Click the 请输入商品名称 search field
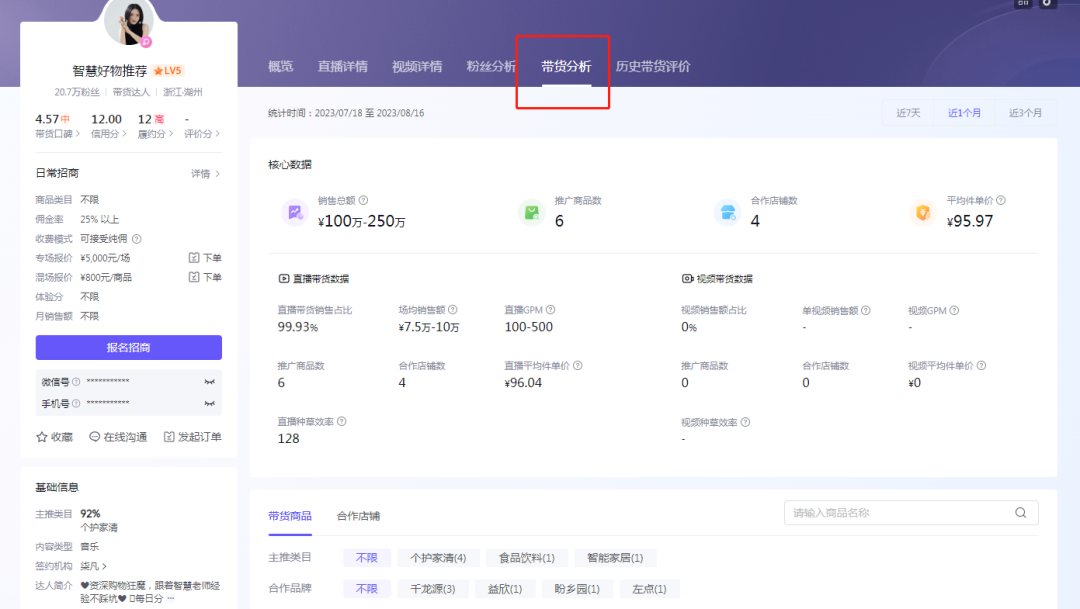The image size is (1080, 609). point(900,513)
